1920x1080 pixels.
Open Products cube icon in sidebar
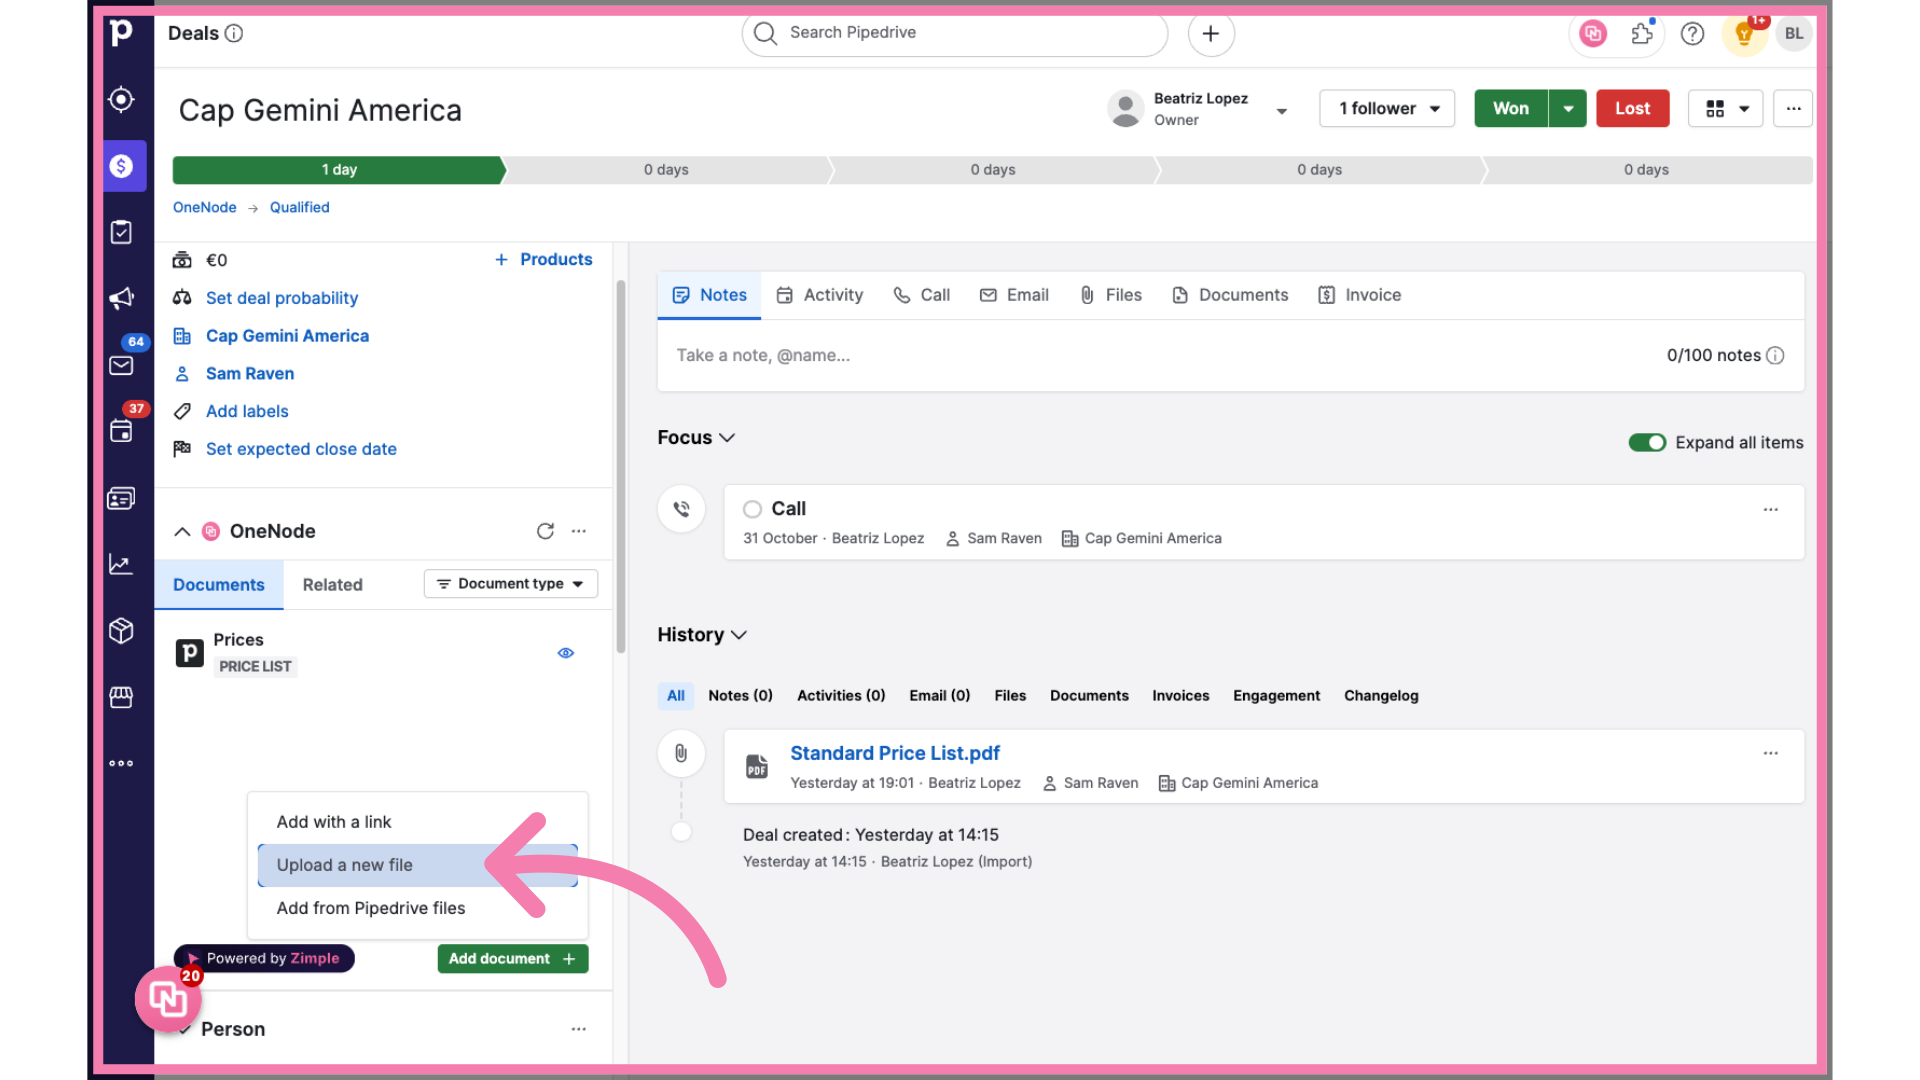pos(121,631)
